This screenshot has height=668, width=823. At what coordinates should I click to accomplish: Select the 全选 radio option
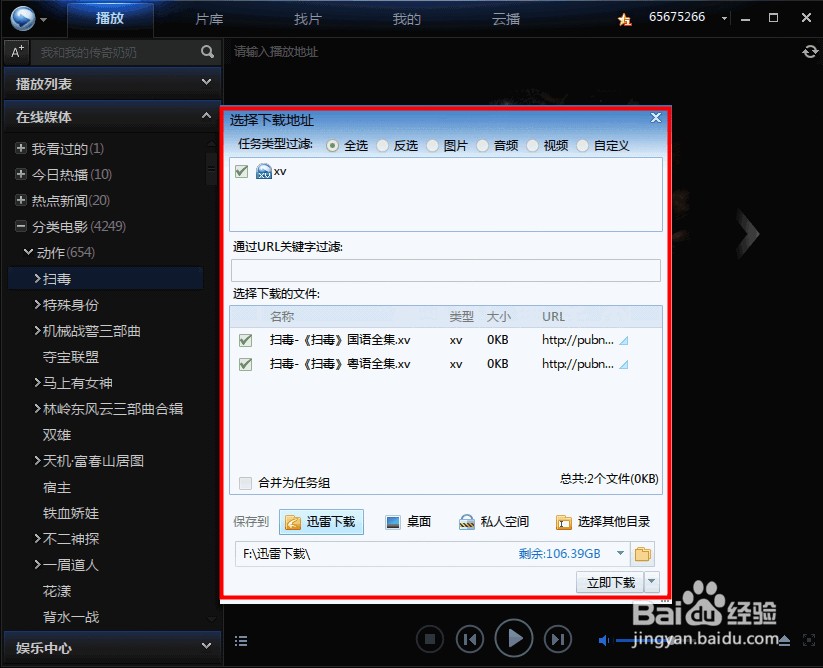(x=332, y=146)
